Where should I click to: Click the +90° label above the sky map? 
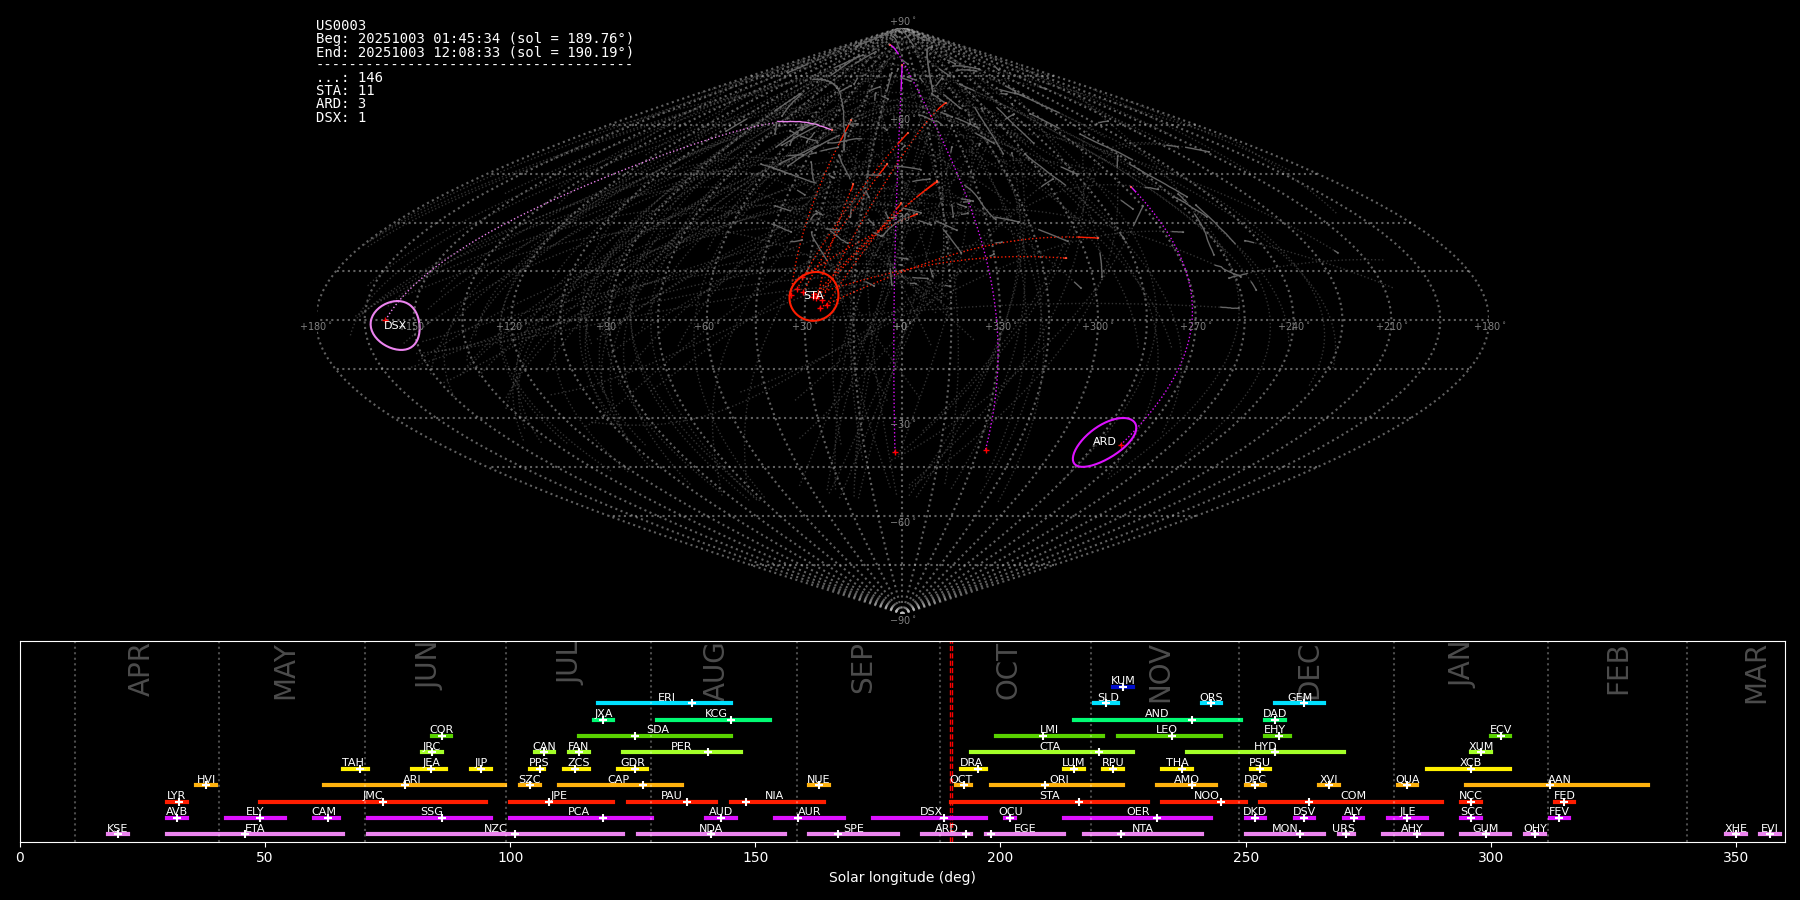902,22
